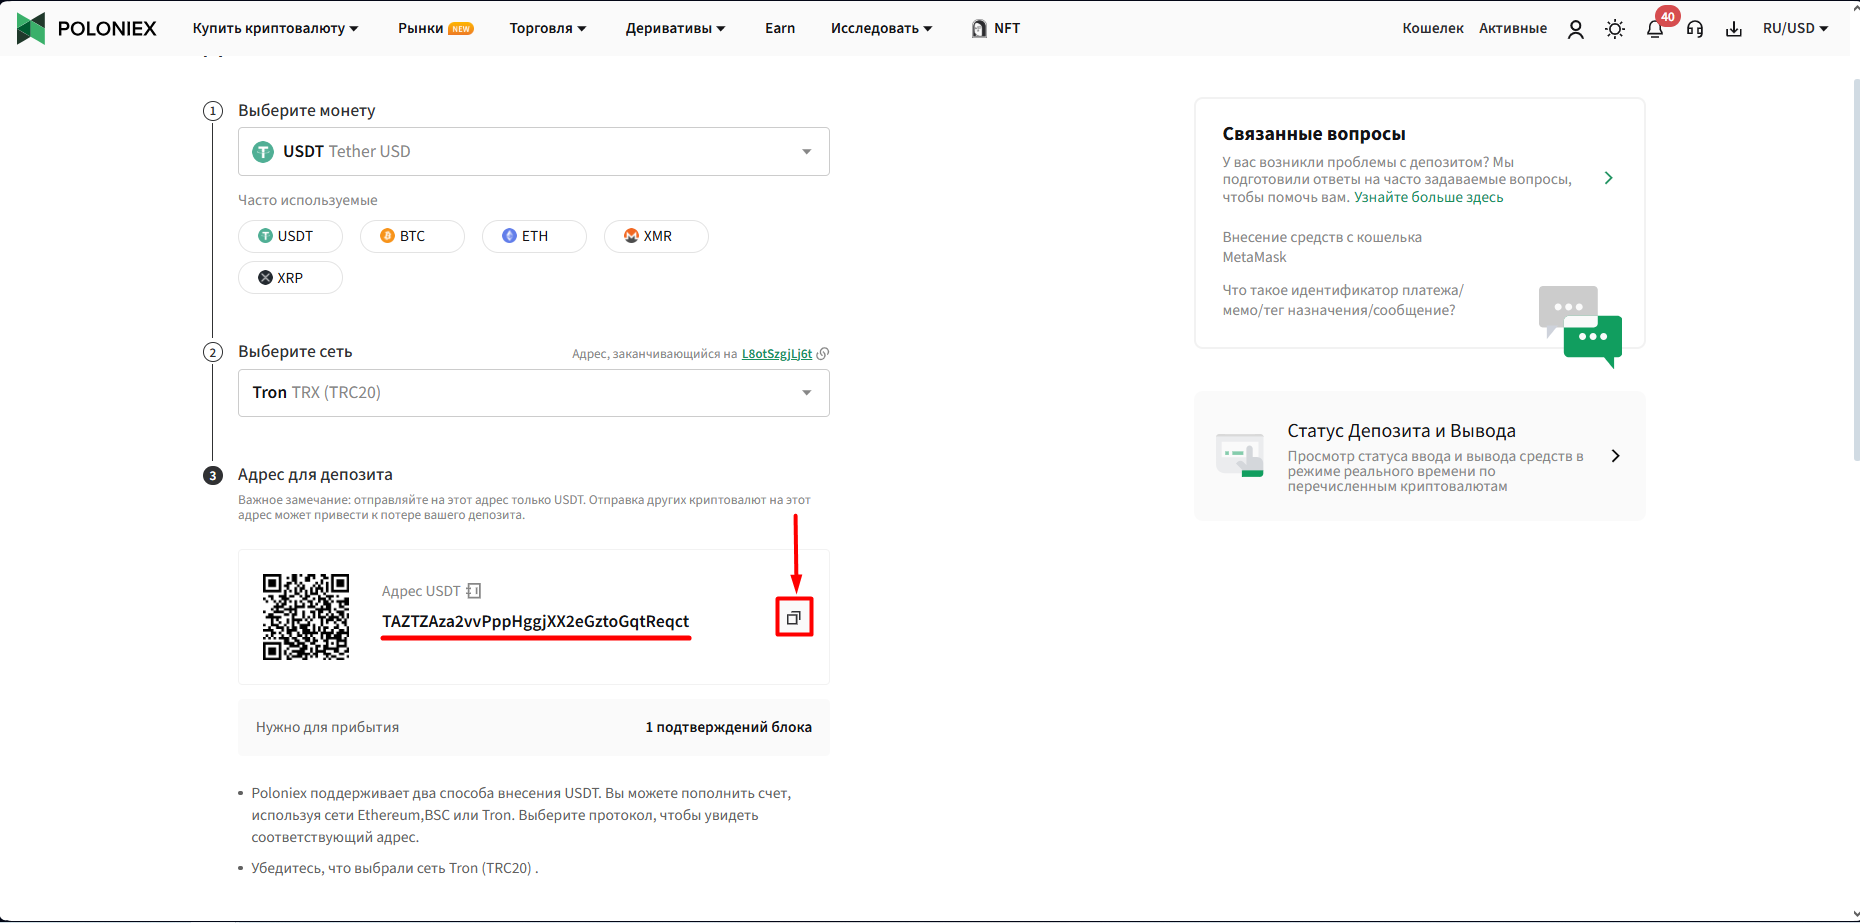This screenshot has height=923, width=1860.
Task: Select ETH quick coin chip
Action: (534, 236)
